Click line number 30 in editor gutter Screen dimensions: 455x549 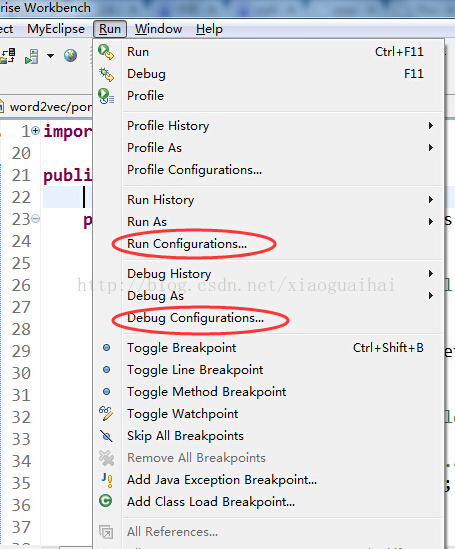(x=21, y=373)
